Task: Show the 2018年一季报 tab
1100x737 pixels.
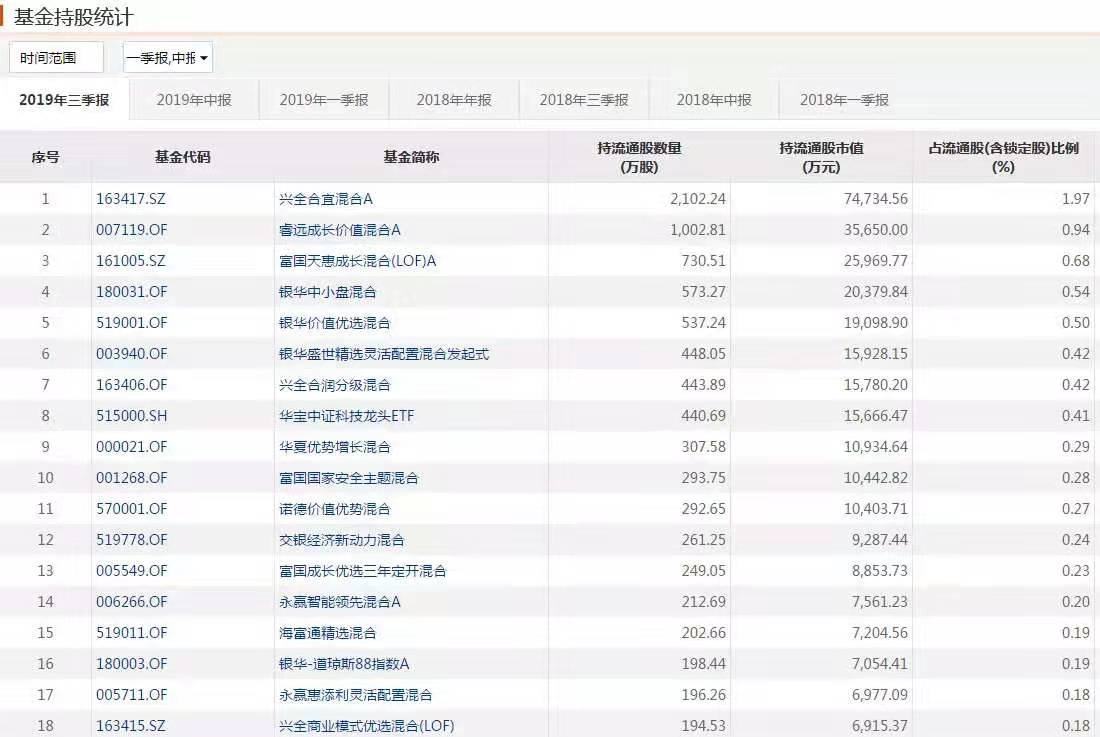Action: (x=845, y=100)
